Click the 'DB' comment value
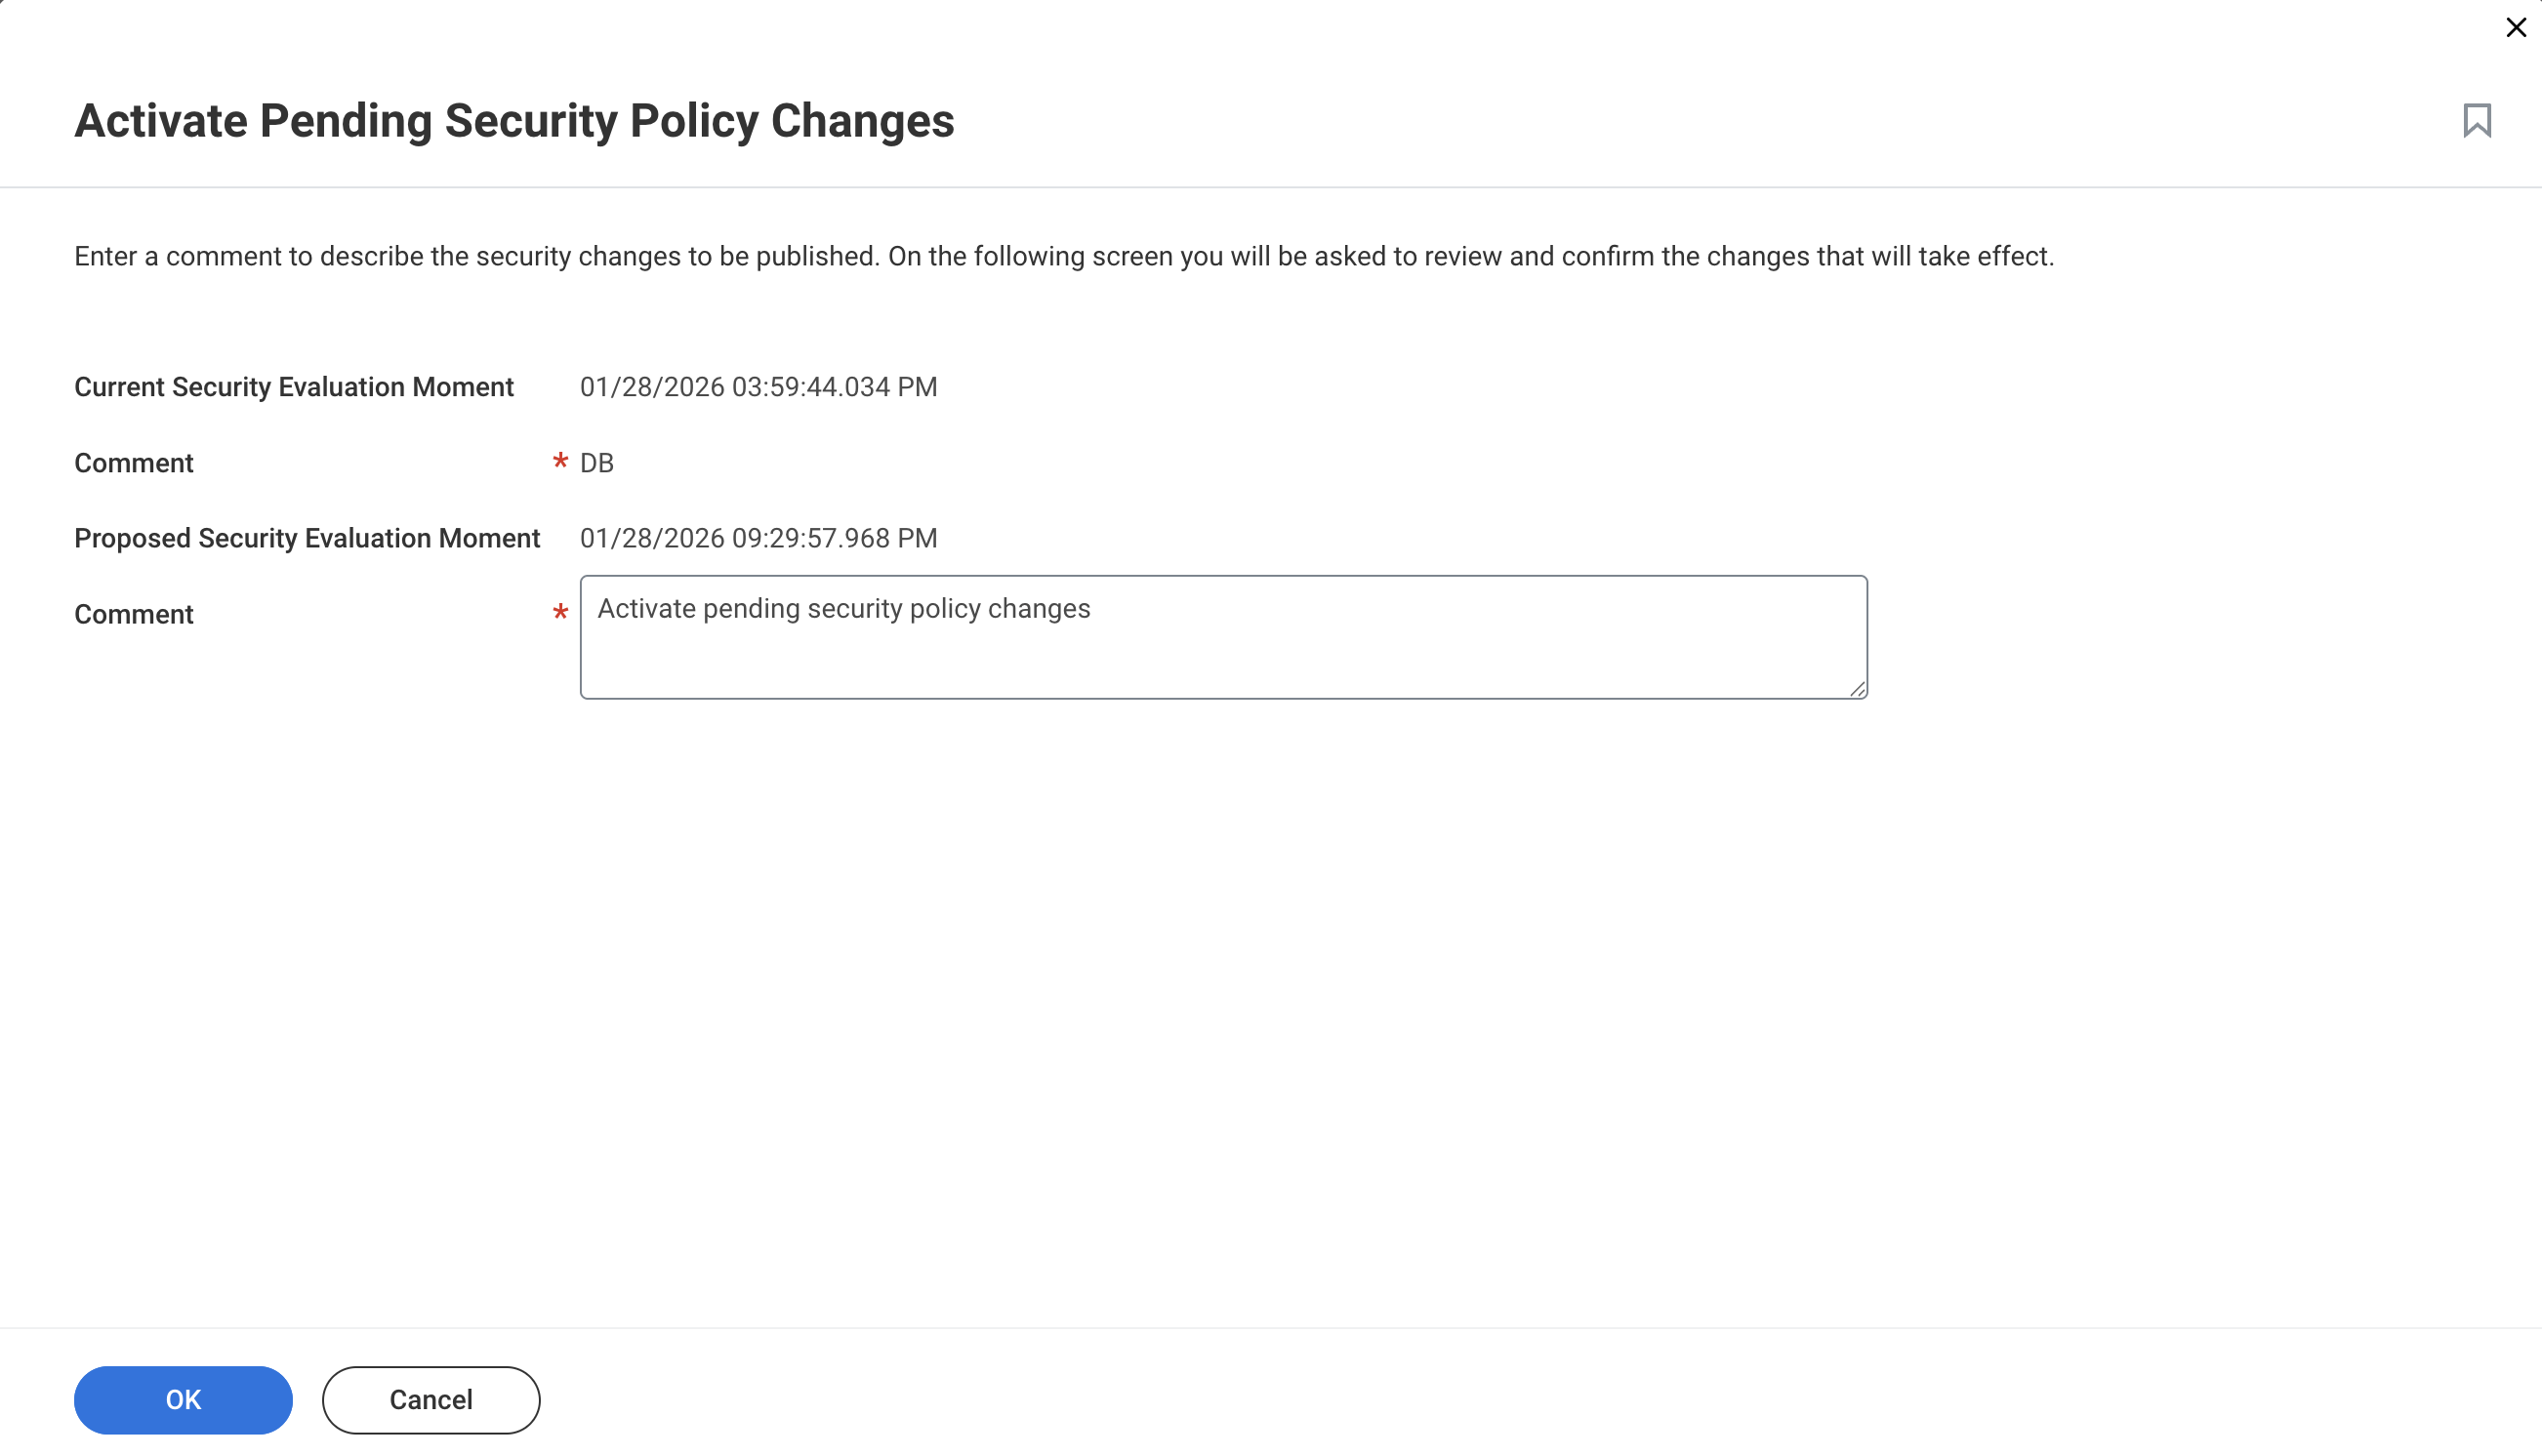This screenshot has height=1456, width=2542. tap(597, 463)
